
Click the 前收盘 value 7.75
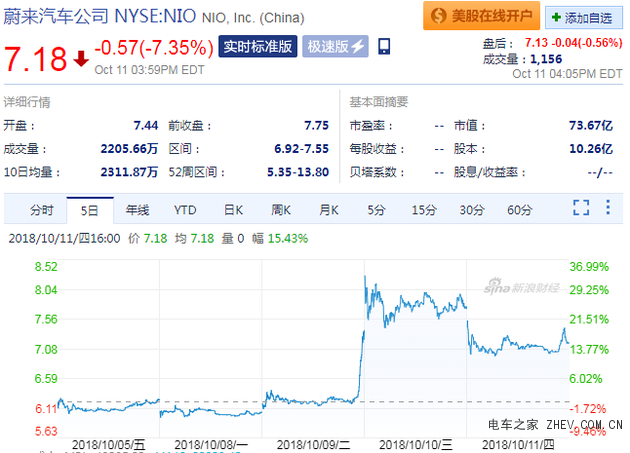316,125
